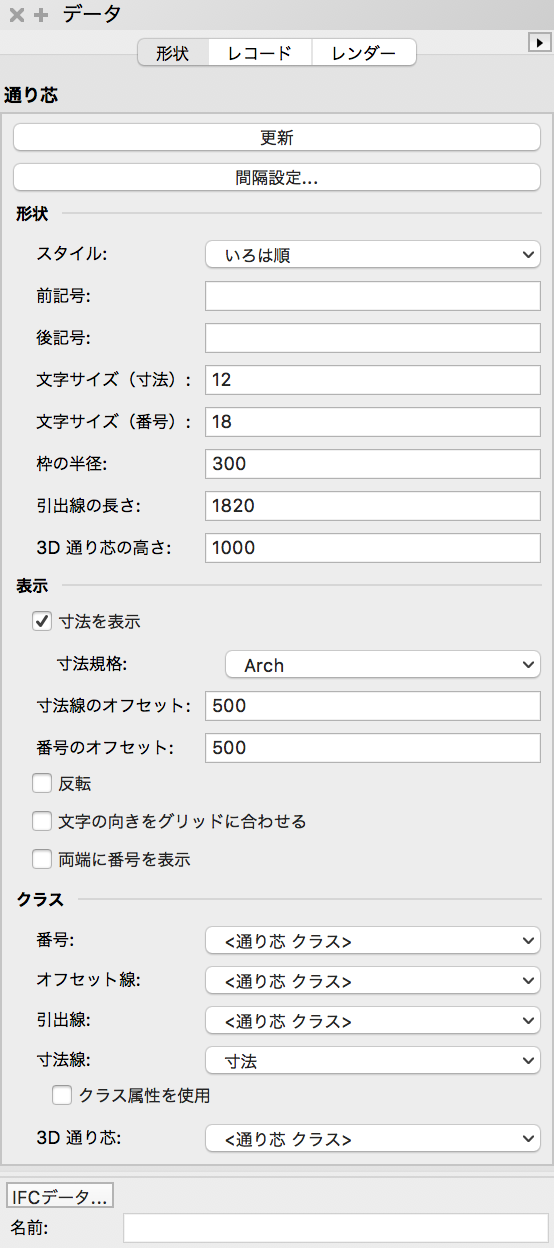Close the データ palette with X icon

[16, 15]
